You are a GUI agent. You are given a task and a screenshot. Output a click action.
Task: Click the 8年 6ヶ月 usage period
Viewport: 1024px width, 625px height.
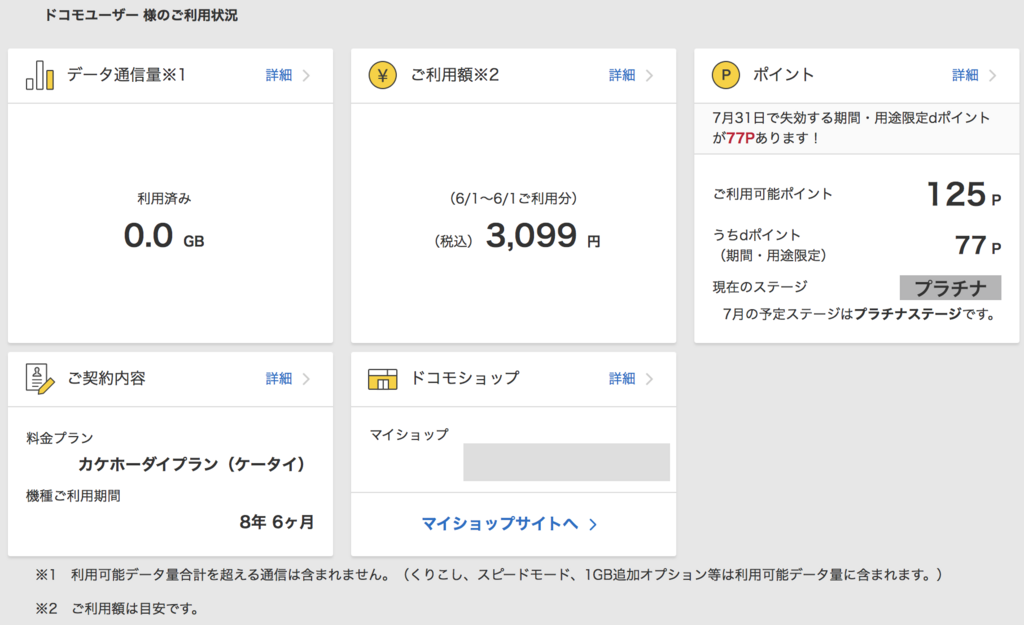coord(277,522)
